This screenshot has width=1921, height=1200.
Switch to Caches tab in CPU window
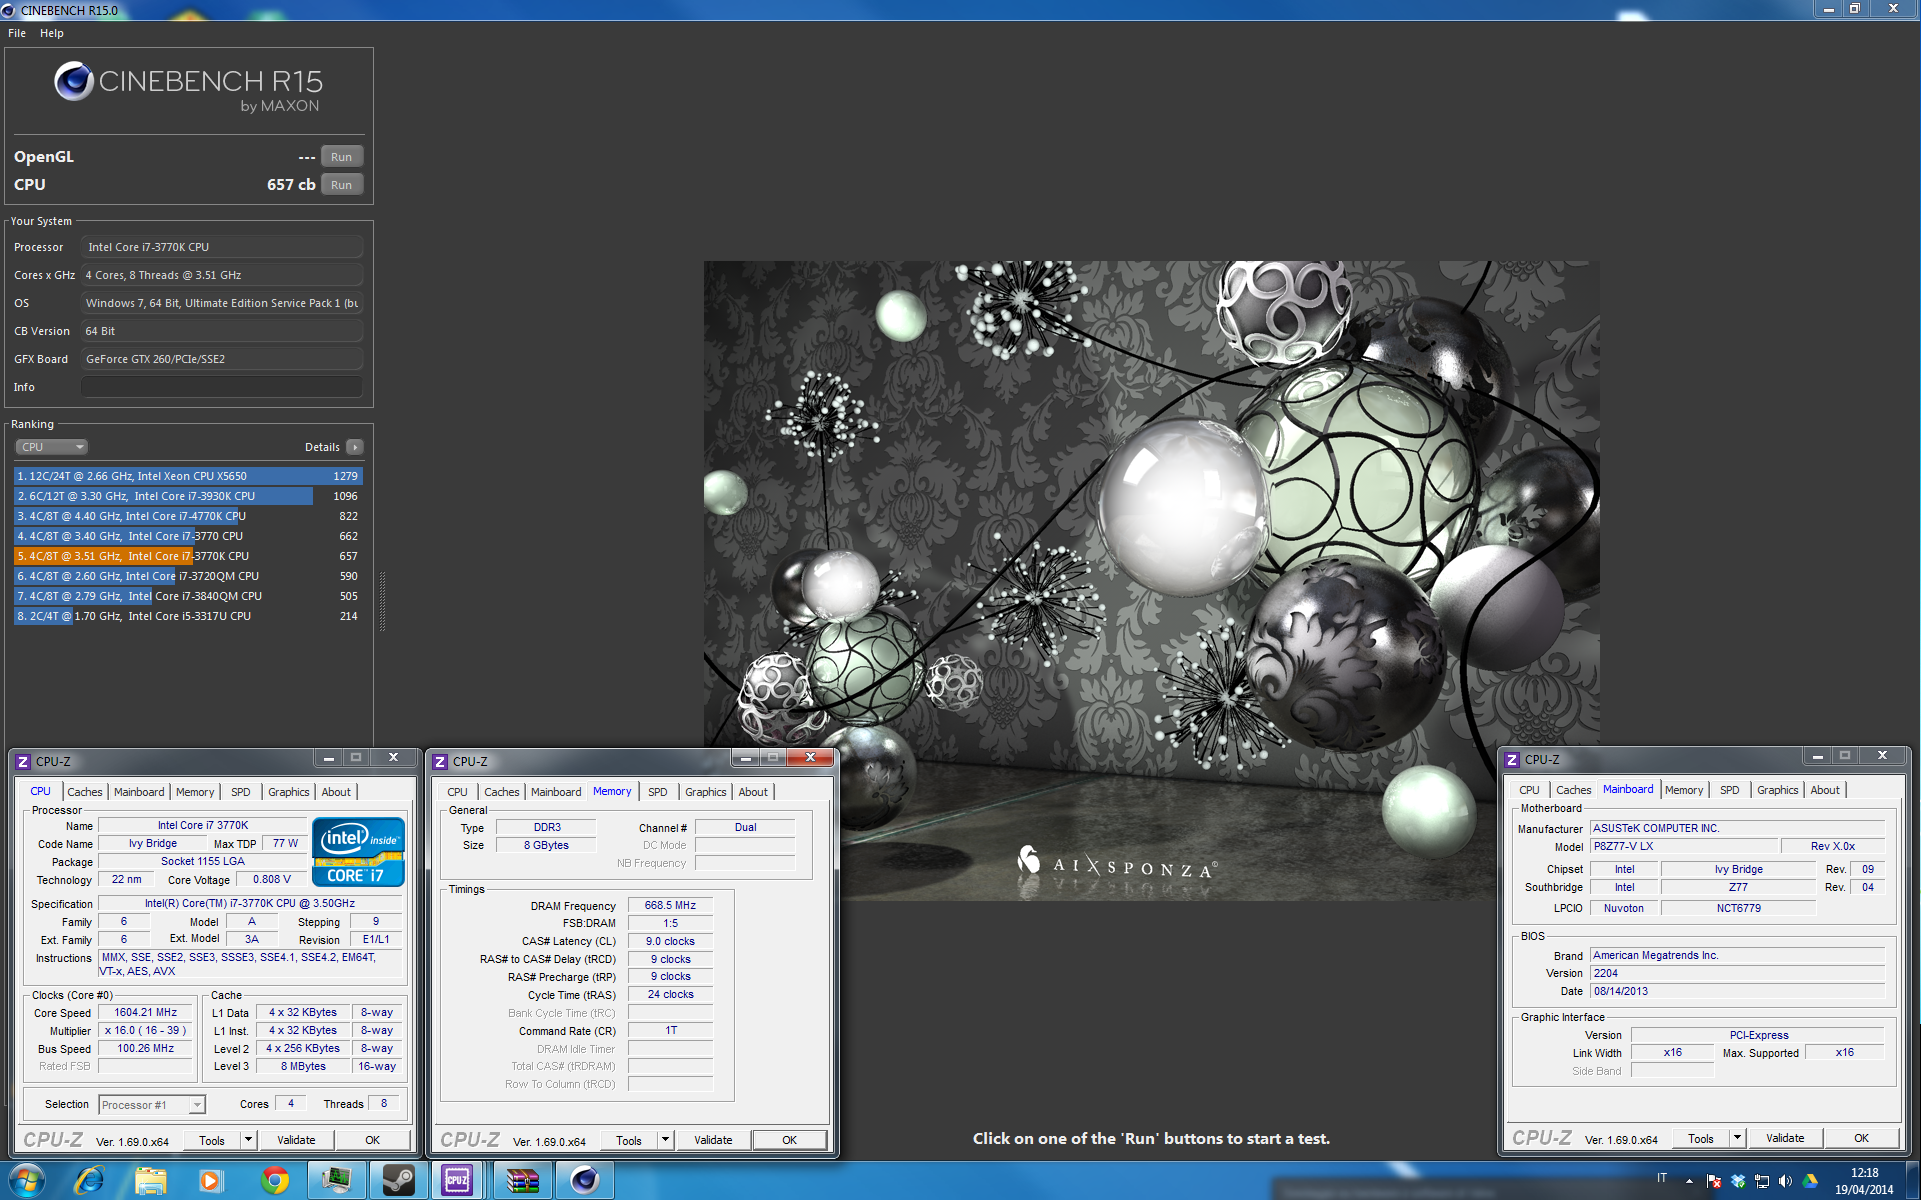[85, 792]
